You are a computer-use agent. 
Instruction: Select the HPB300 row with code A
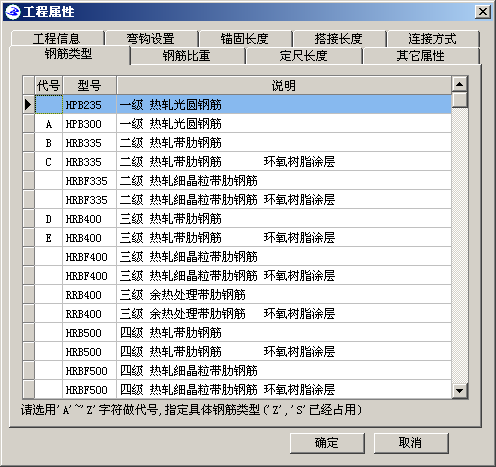point(237,124)
